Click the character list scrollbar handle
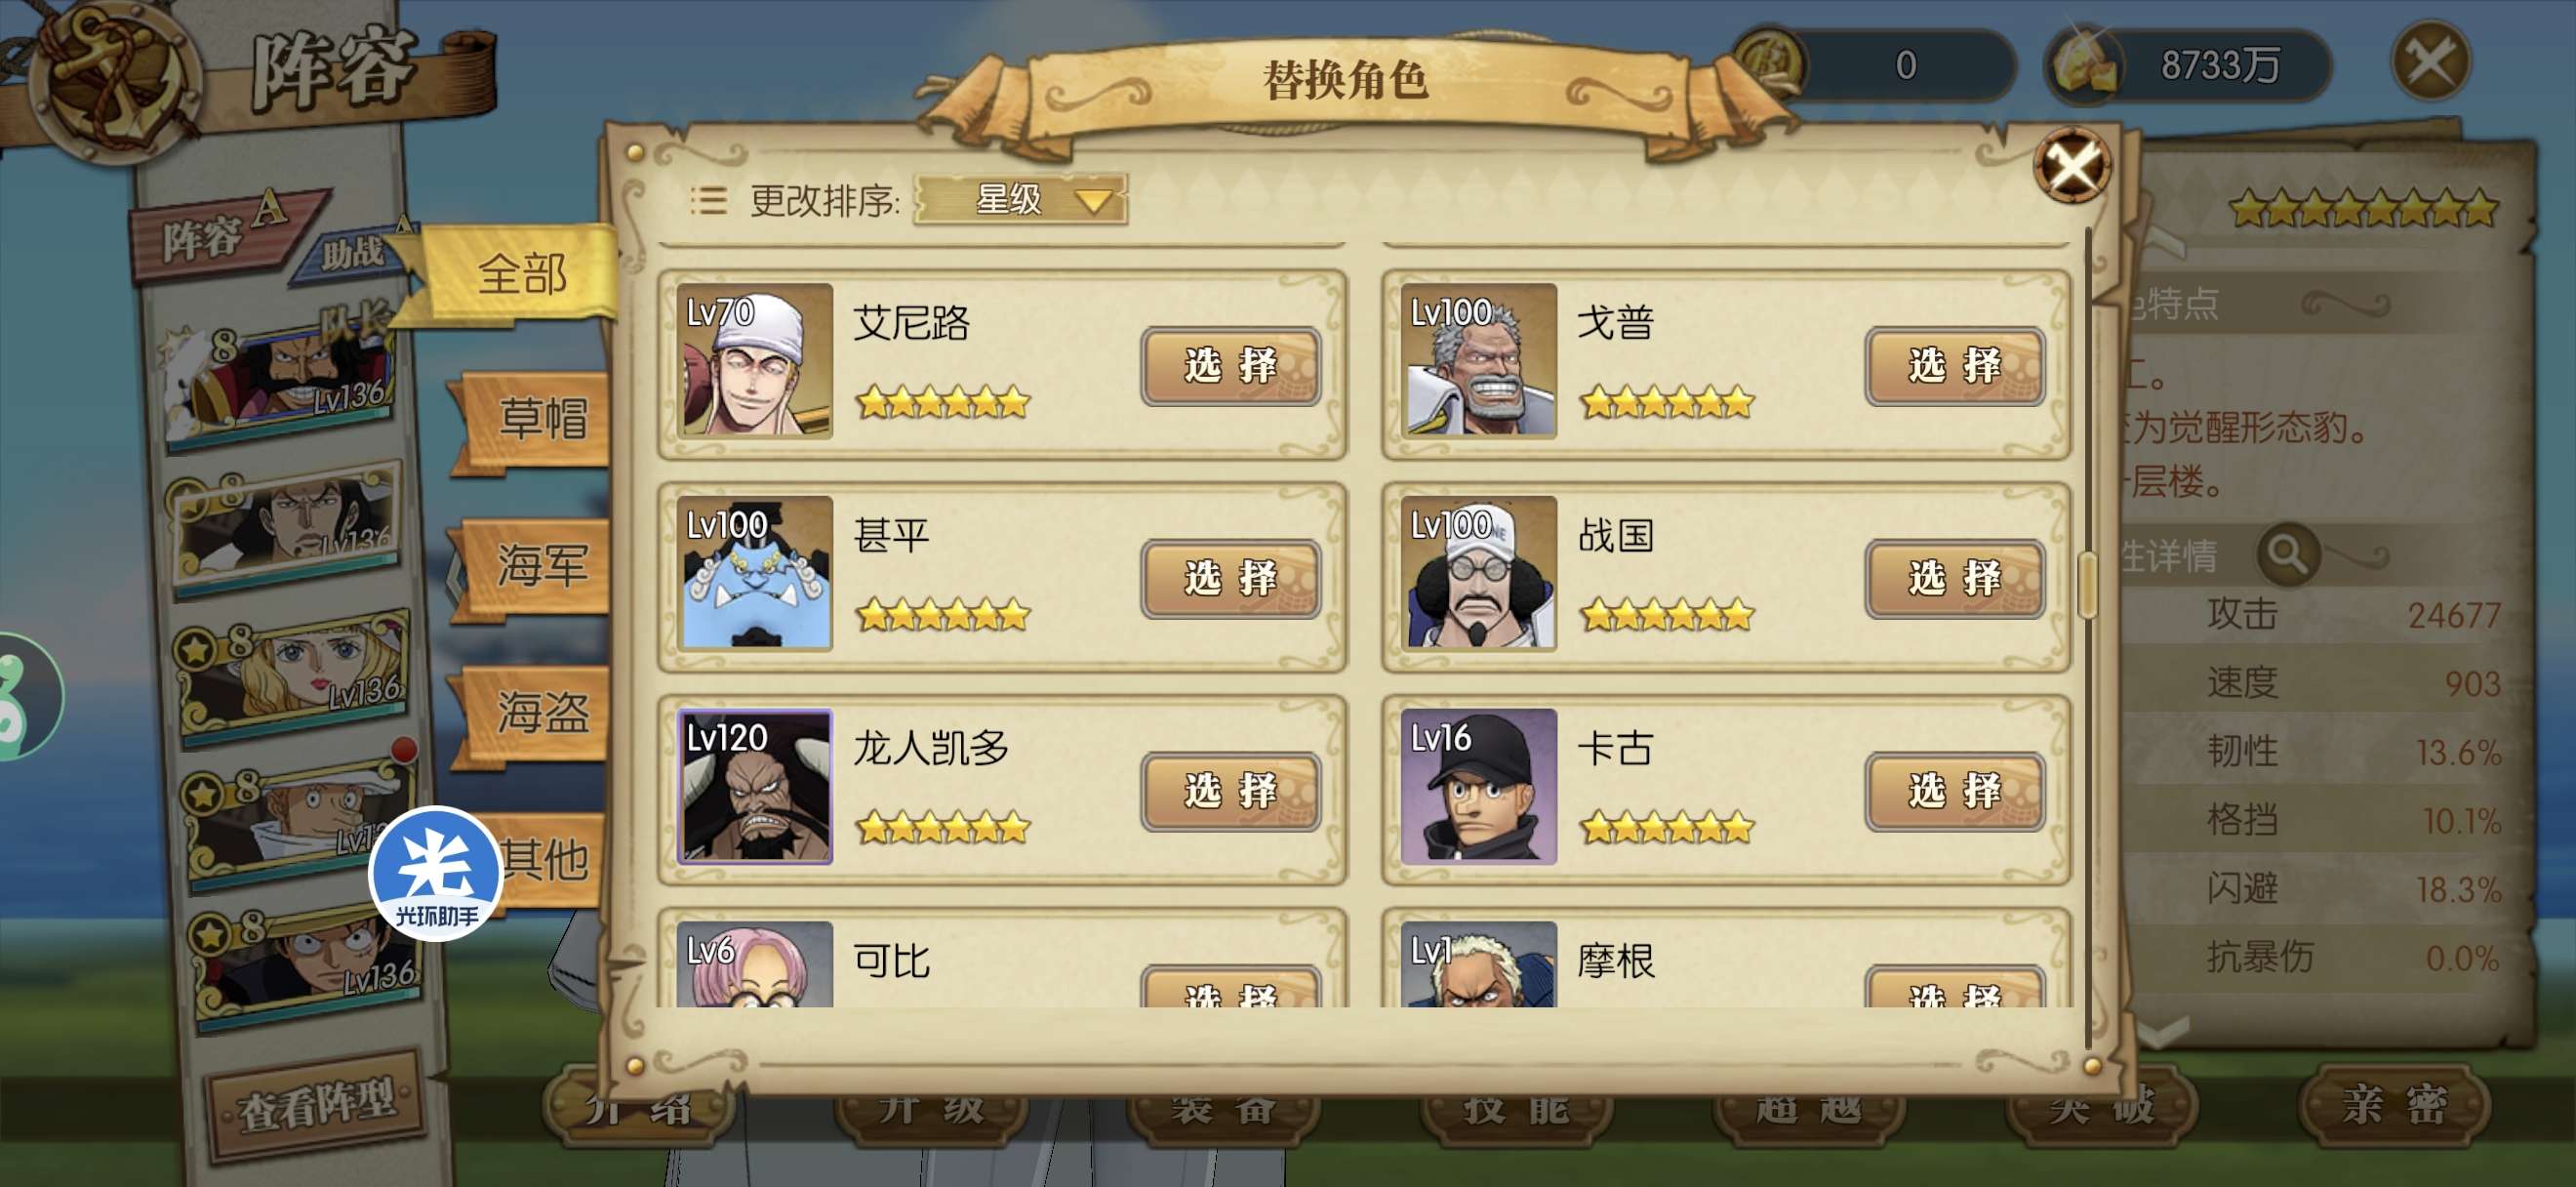This screenshot has width=2576, height=1187. (2087, 585)
